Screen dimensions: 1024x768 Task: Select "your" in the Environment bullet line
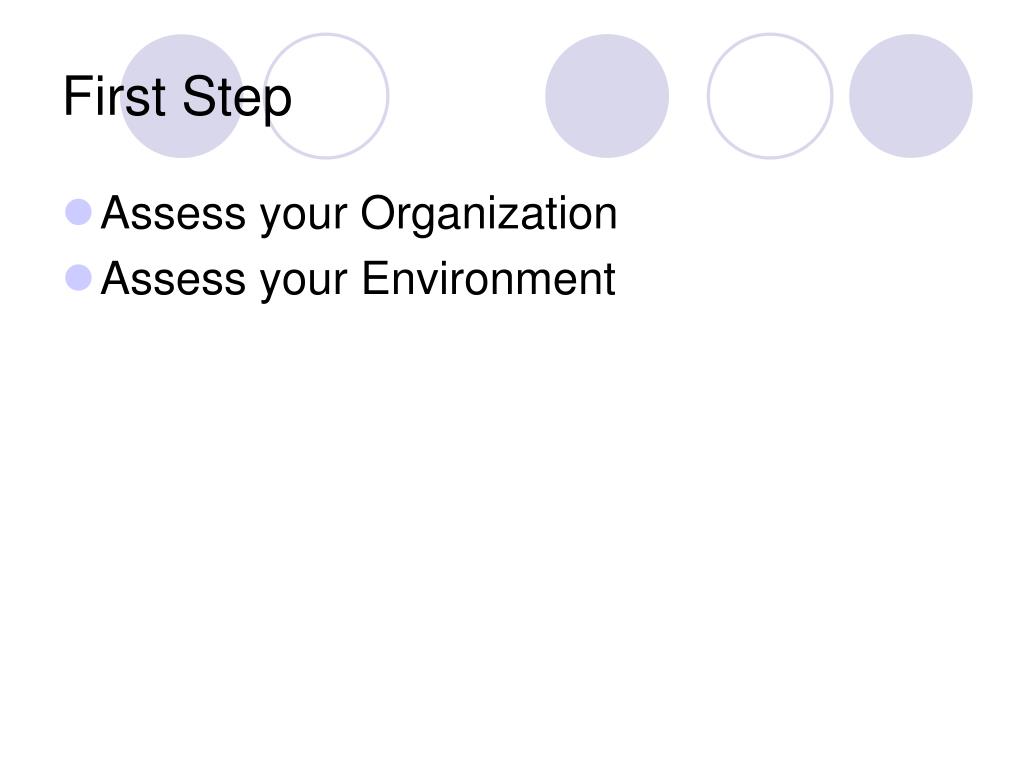[x=303, y=283]
